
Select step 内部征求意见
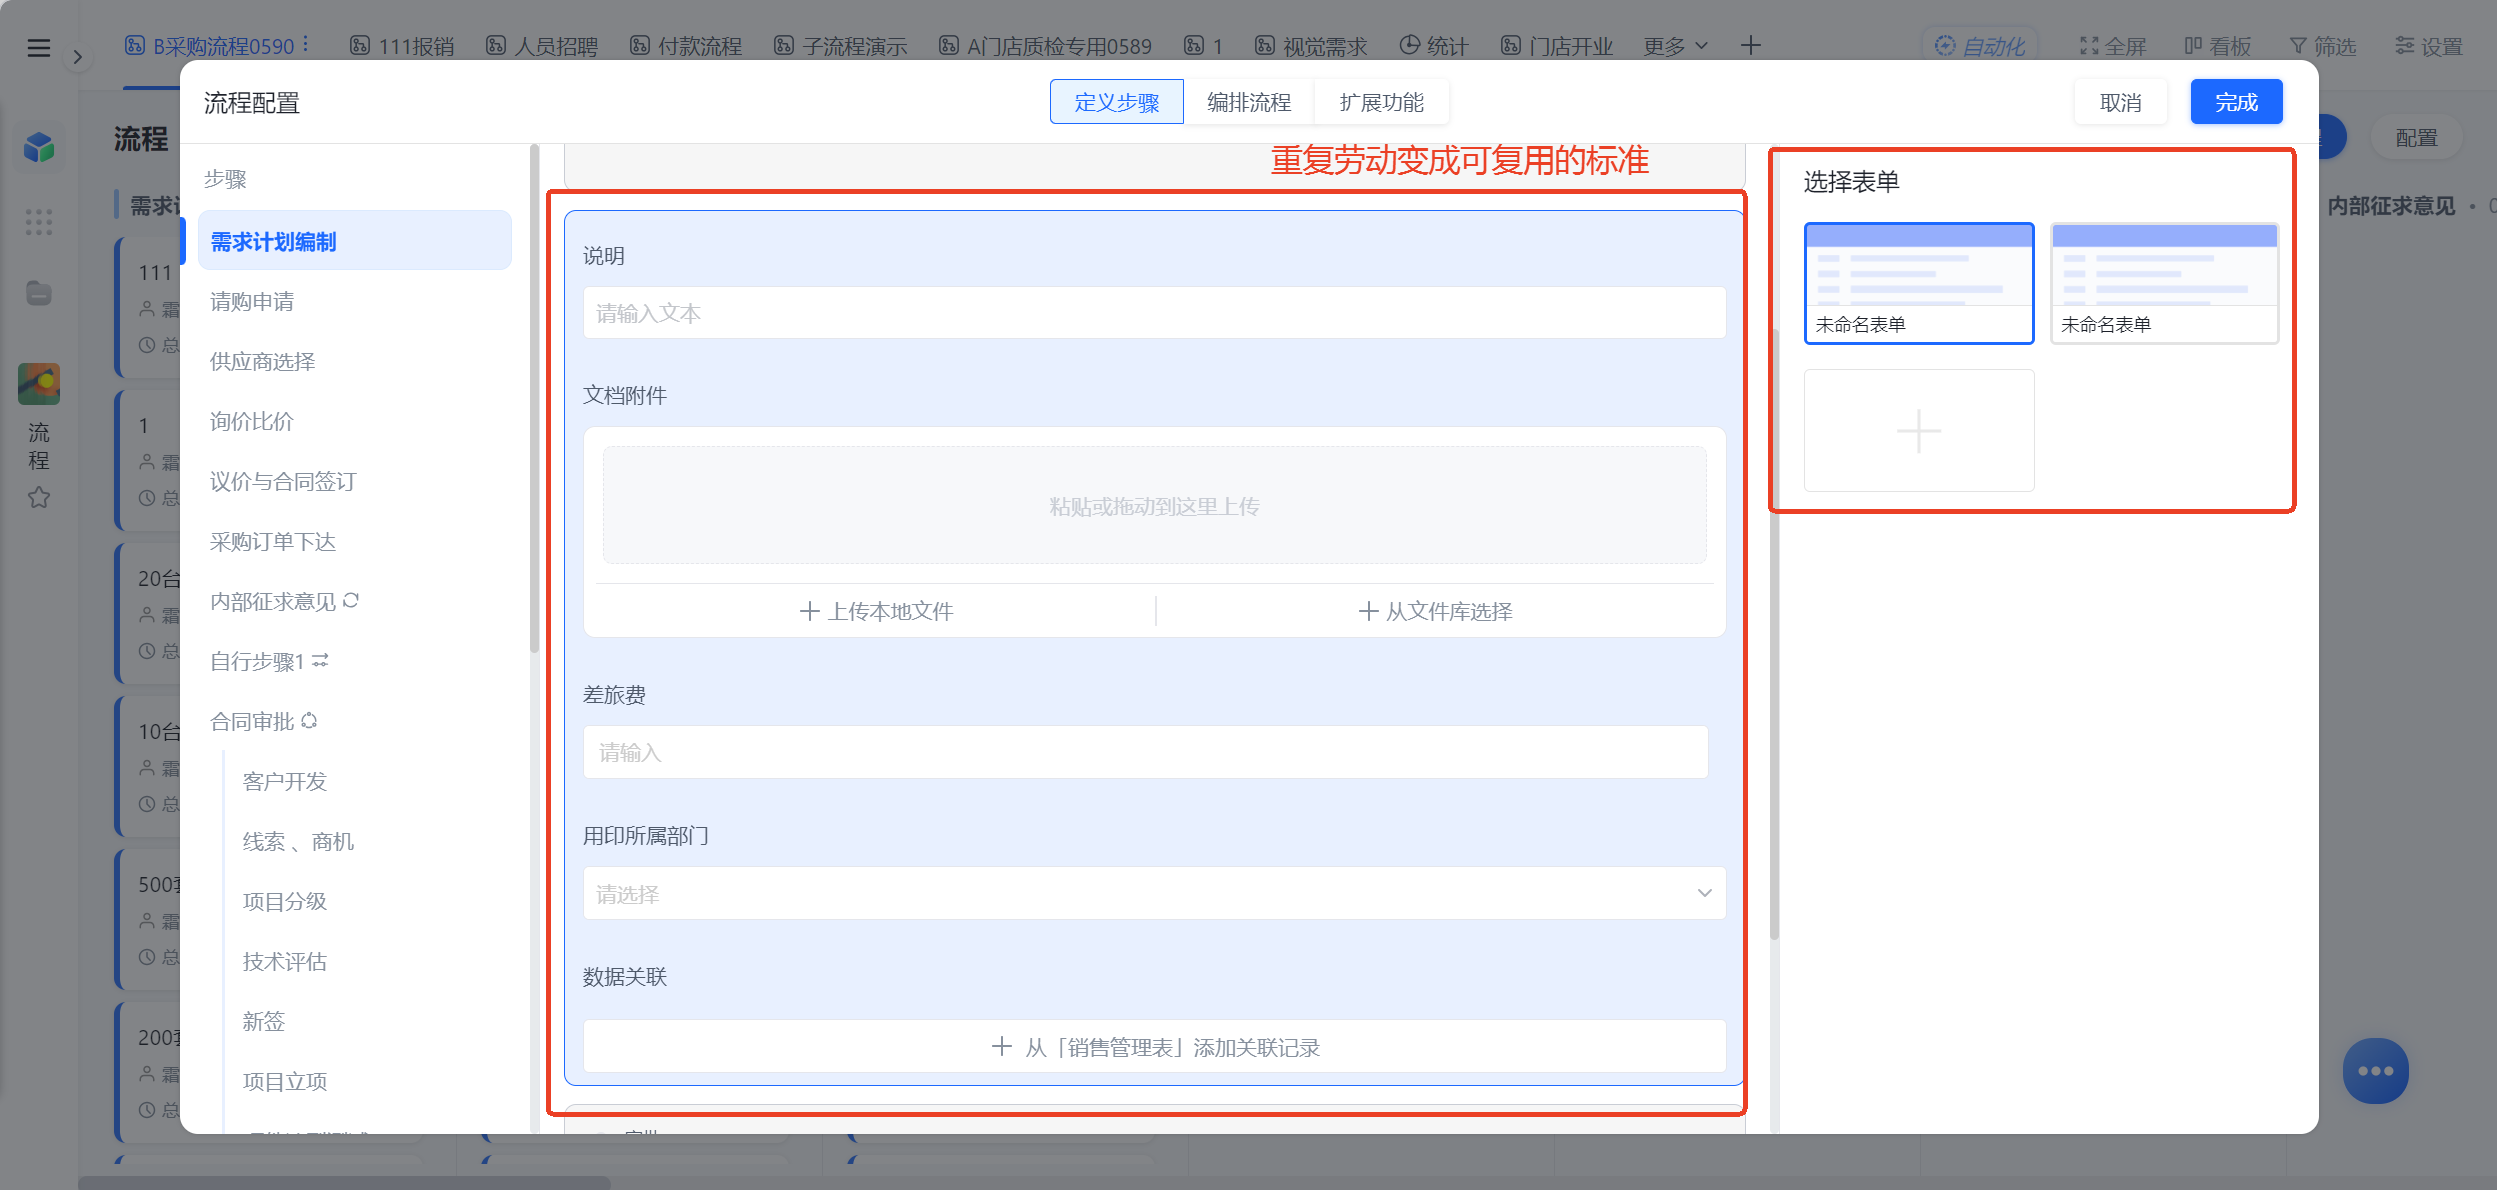pos(272,601)
